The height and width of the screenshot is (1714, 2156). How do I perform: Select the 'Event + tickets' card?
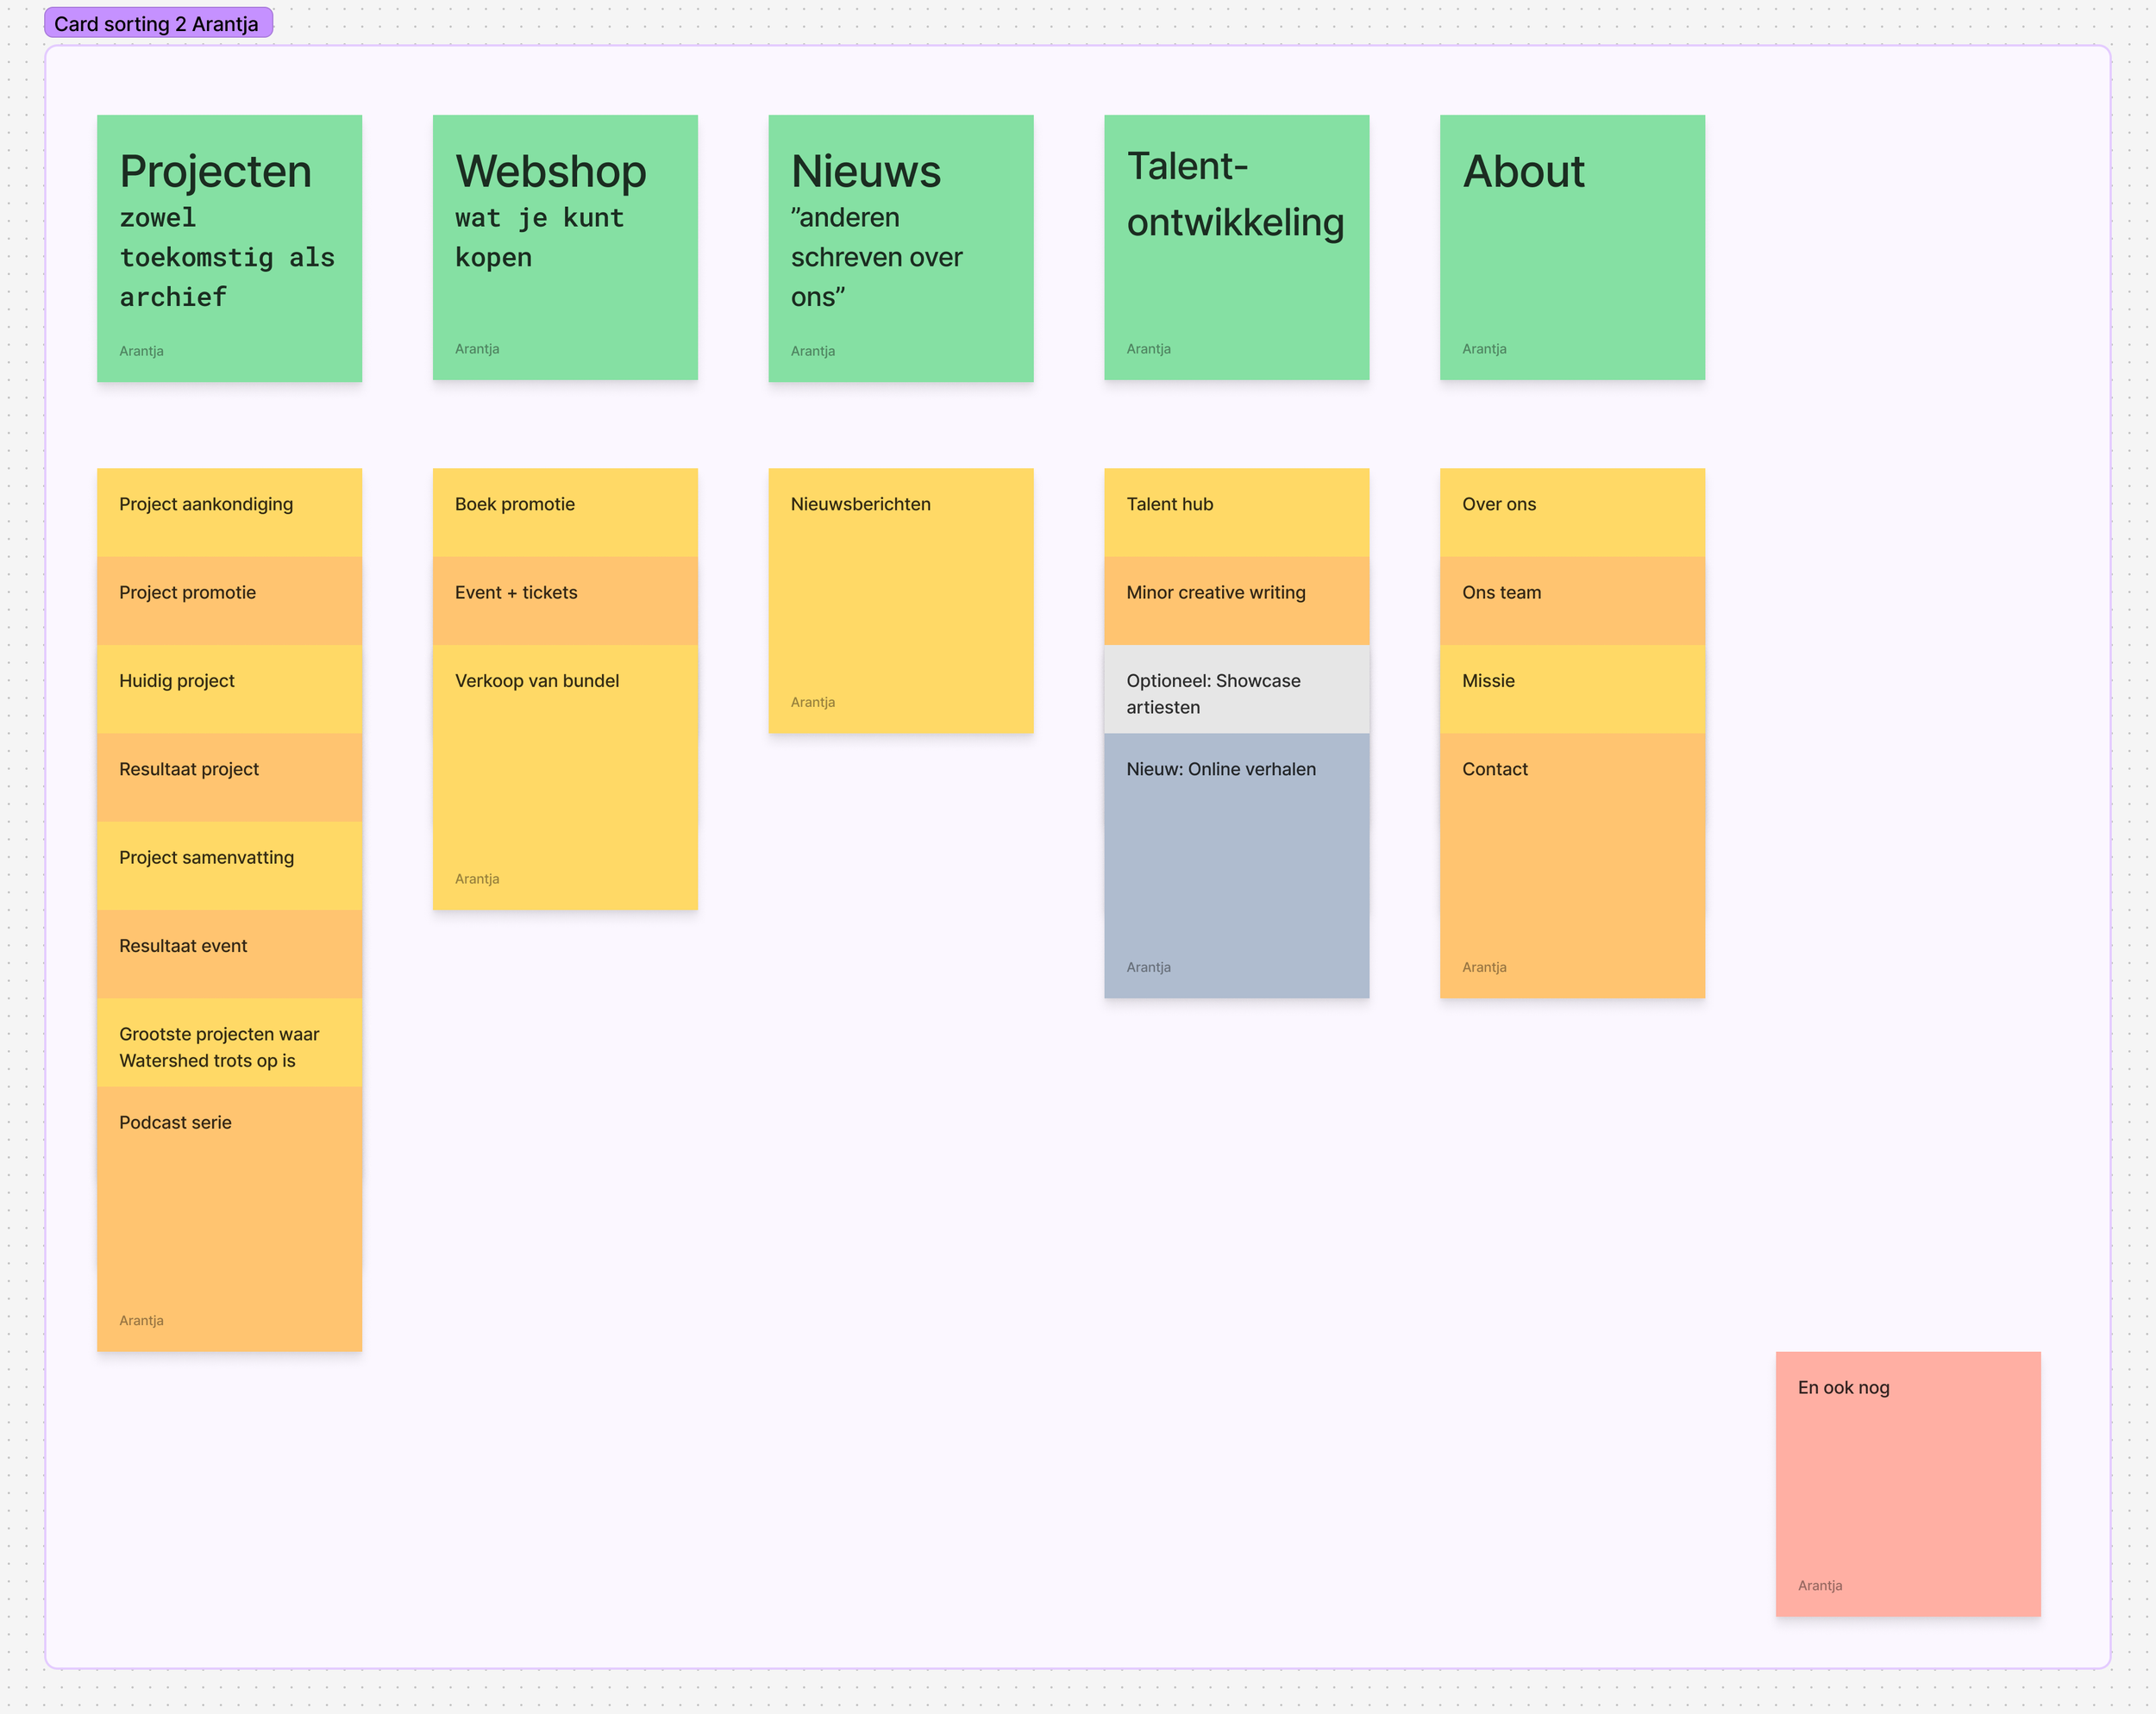click(565, 600)
